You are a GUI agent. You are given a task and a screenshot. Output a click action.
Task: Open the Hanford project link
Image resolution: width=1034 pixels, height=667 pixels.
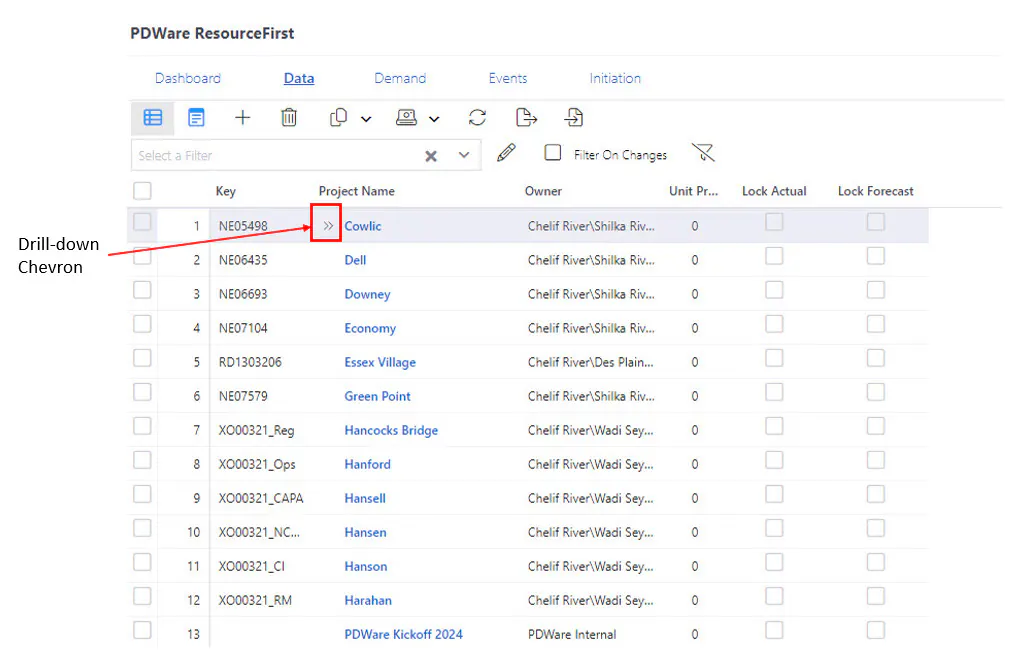pos(367,464)
